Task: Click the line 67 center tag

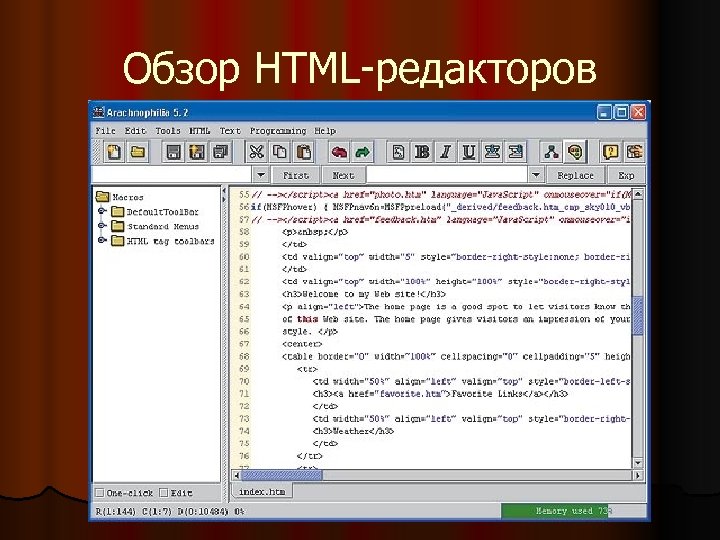Action: (302, 344)
